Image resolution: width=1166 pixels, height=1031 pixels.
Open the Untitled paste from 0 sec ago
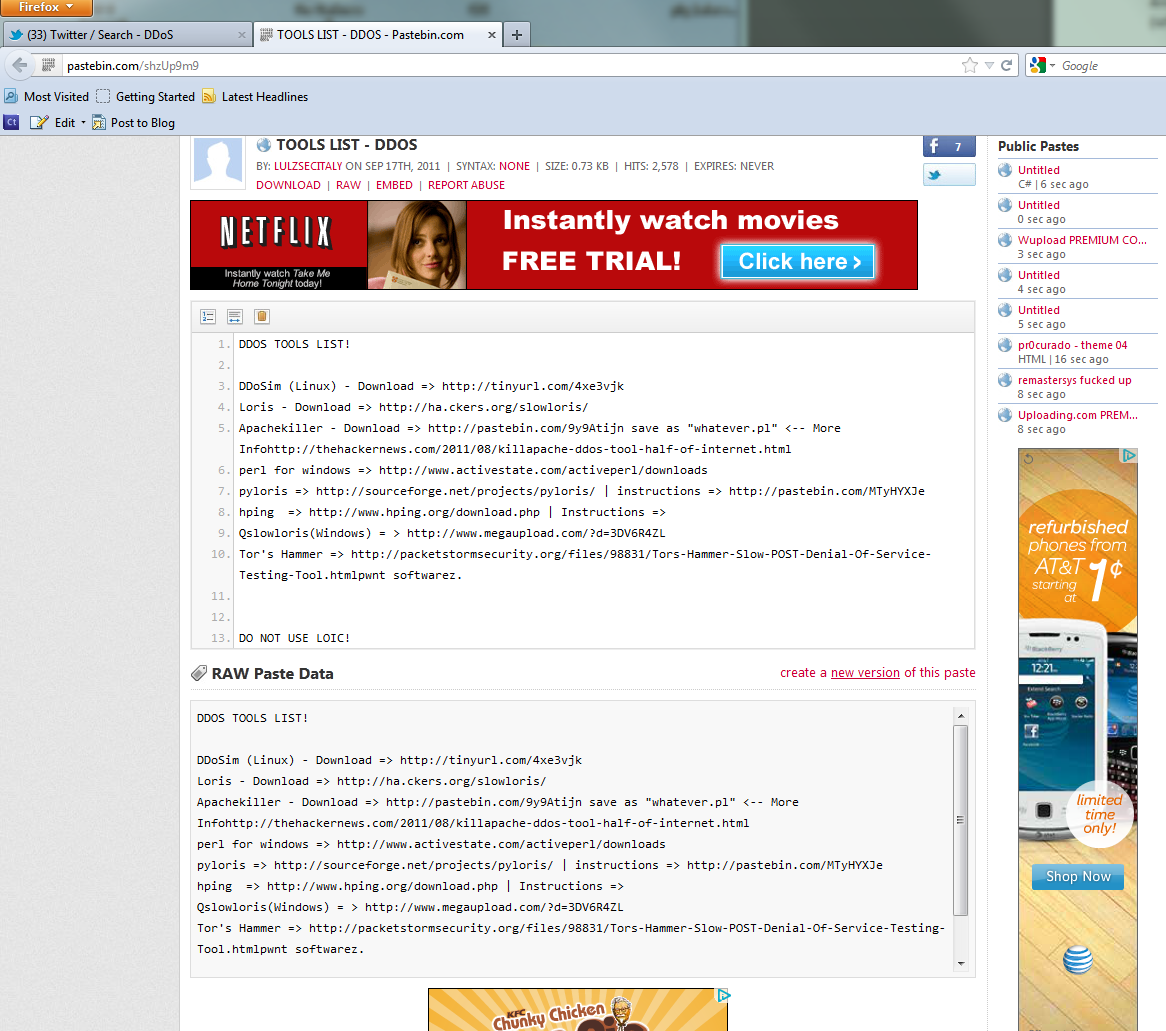pyautogui.click(x=1039, y=205)
